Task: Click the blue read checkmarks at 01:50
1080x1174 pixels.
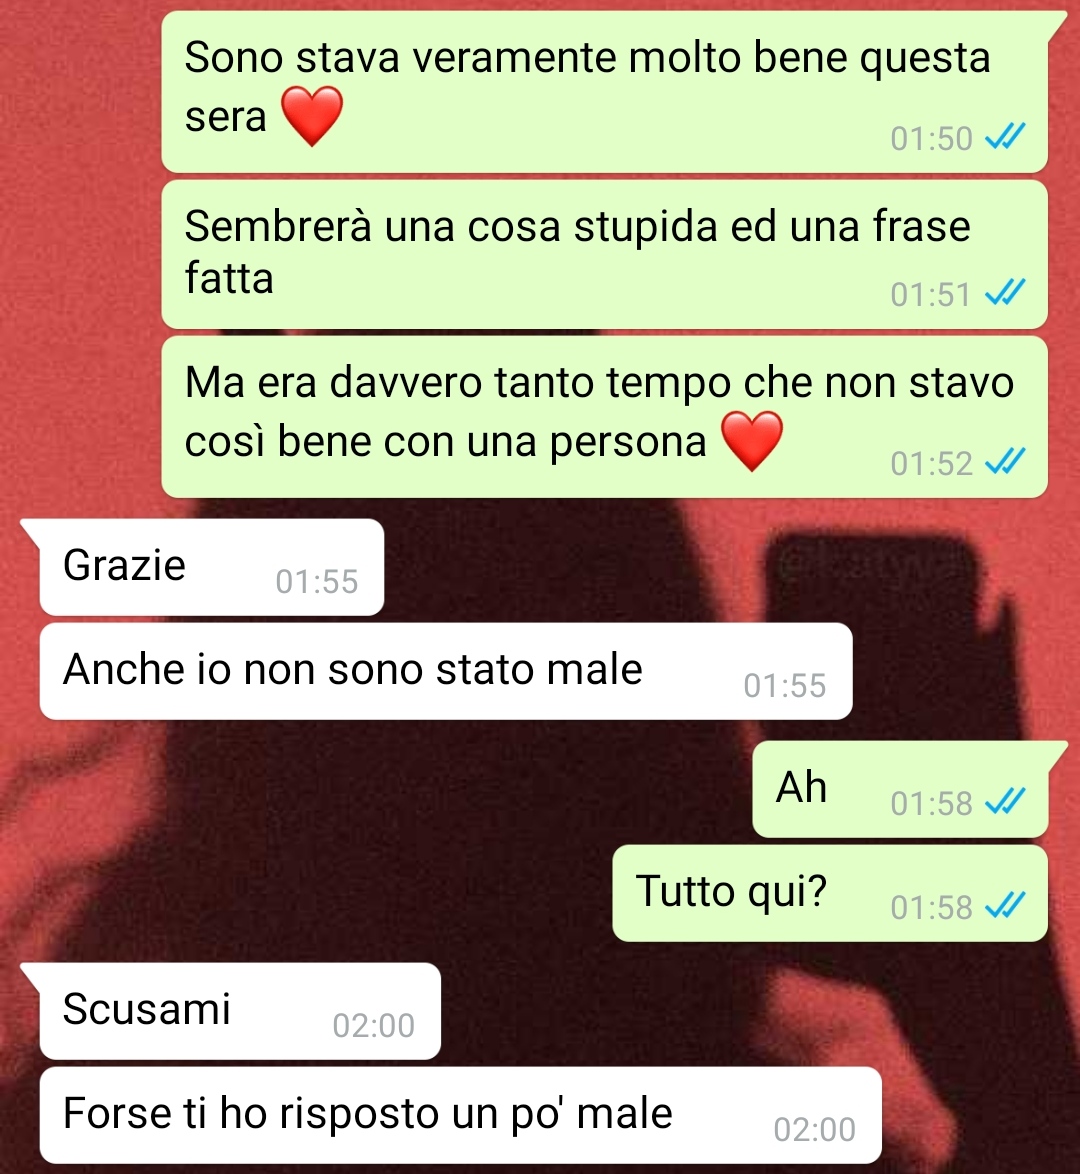Action: pyautogui.click(x=1004, y=138)
